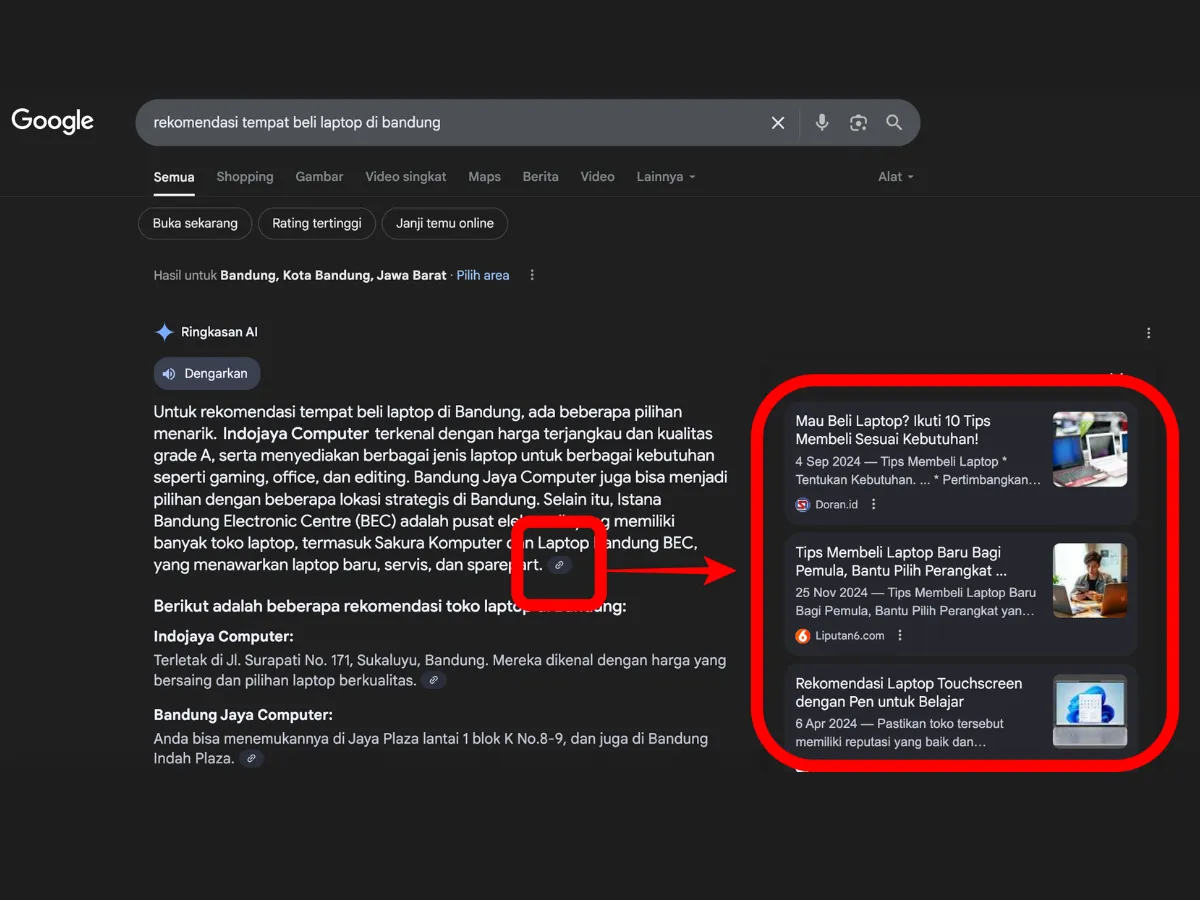Toggle the Buka sekarang filter chip

pyautogui.click(x=195, y=224)
